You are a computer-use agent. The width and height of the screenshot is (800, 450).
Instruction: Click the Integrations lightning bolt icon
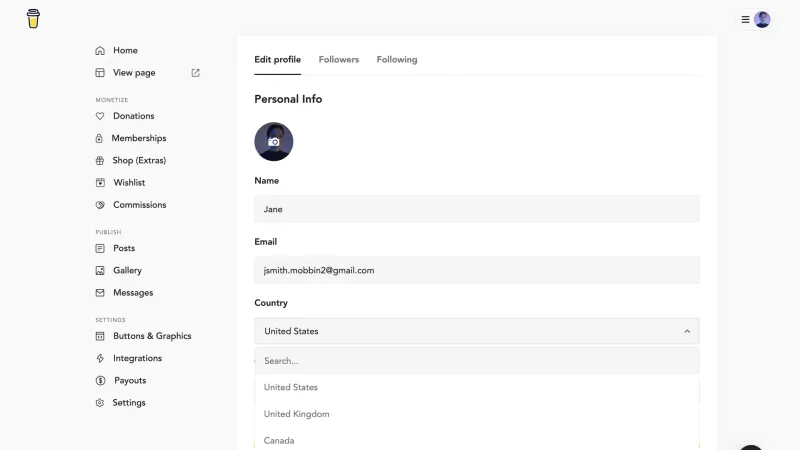(100, 358)
